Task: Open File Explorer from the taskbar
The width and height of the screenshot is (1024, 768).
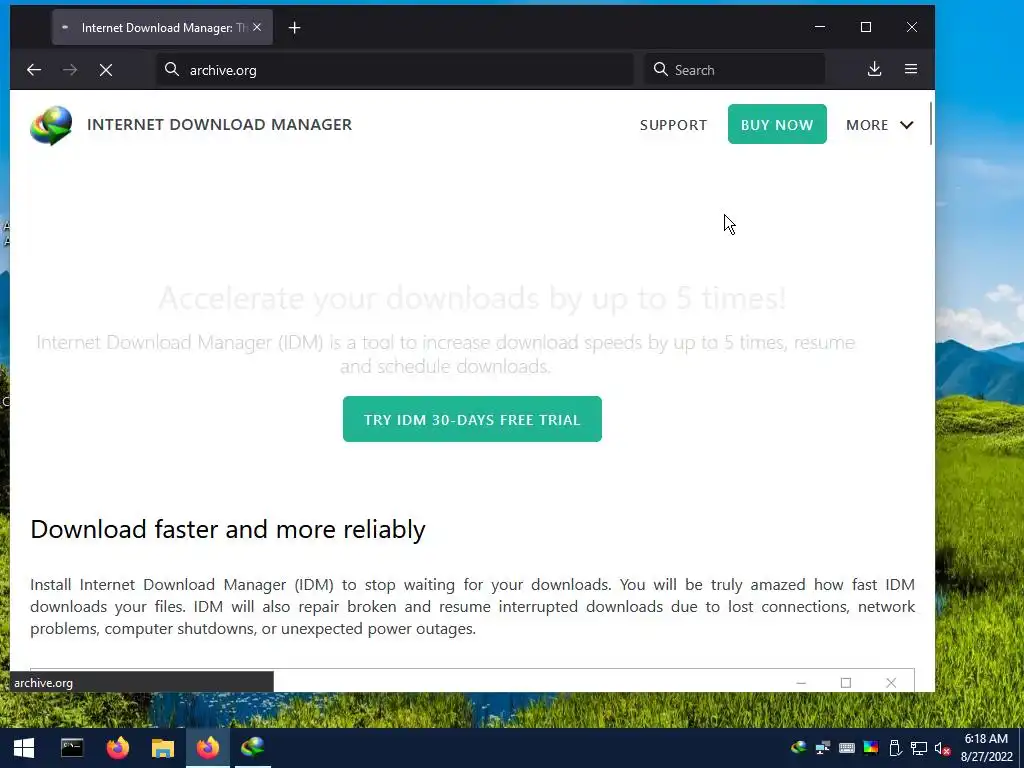Action: [163, 748]
